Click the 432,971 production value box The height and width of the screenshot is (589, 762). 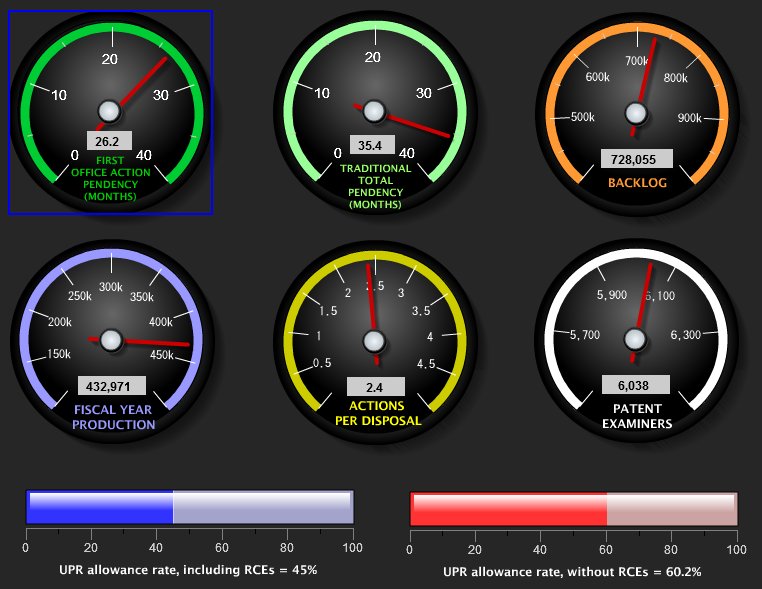[x=111, y=386]
